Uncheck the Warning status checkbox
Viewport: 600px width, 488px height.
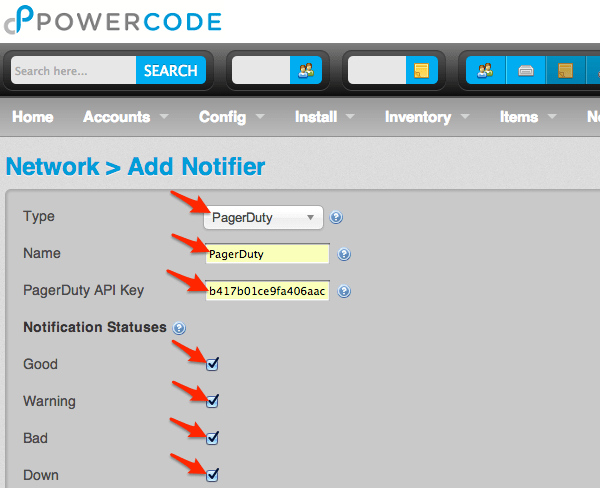212,401
